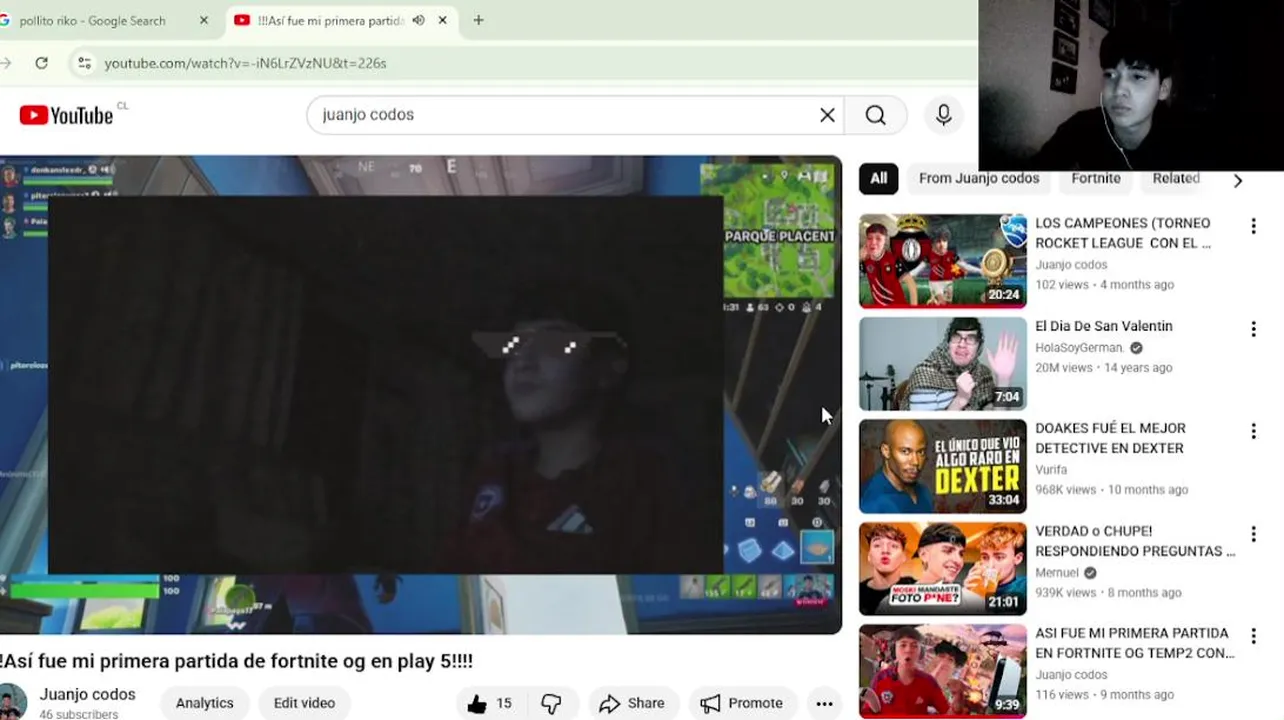Click the Juanjo codos channel avatar
The width and height of the screenshot is (1284, 720).
click(12, 702)
